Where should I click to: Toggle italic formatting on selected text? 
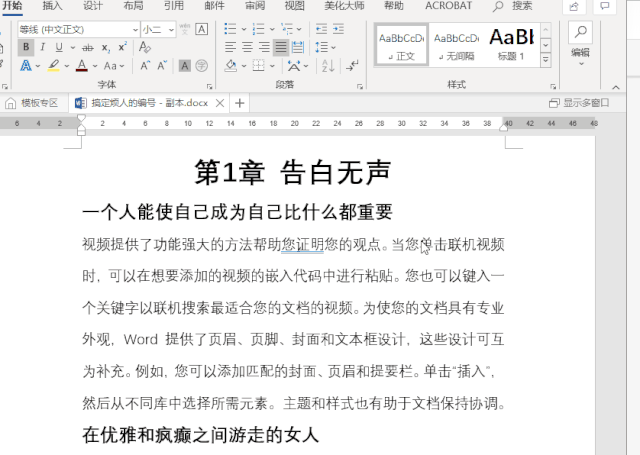coord(43,47)
